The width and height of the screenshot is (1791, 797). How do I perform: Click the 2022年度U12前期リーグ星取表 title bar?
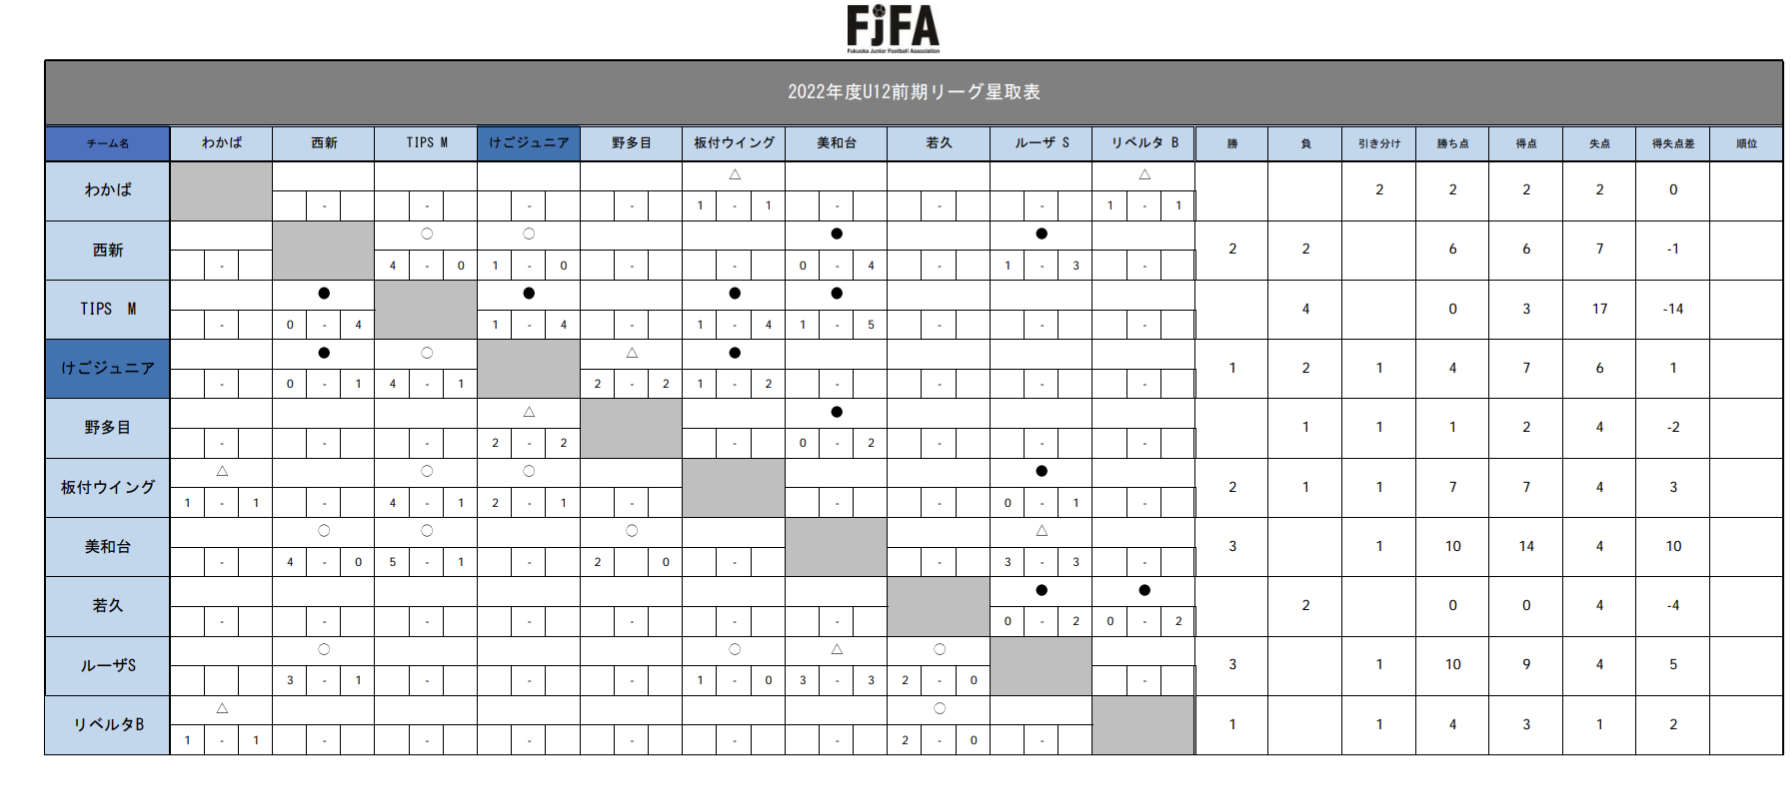click(x=913, y=92)
